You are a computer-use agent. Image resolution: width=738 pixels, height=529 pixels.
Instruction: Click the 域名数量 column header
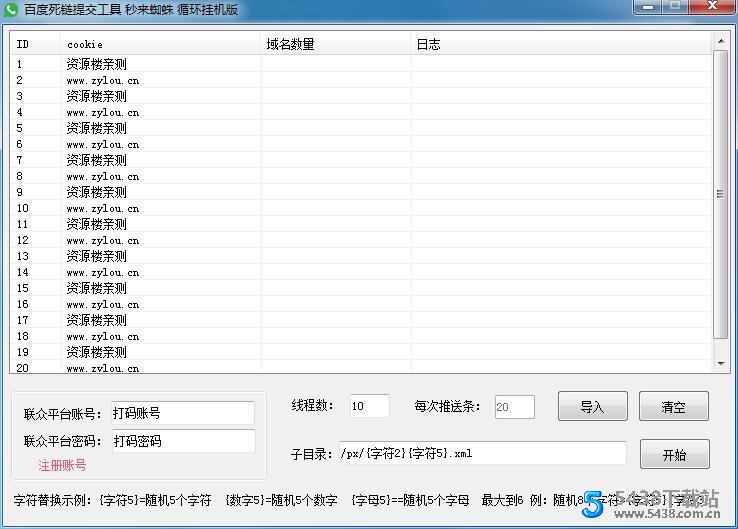[x=336, y=44]
